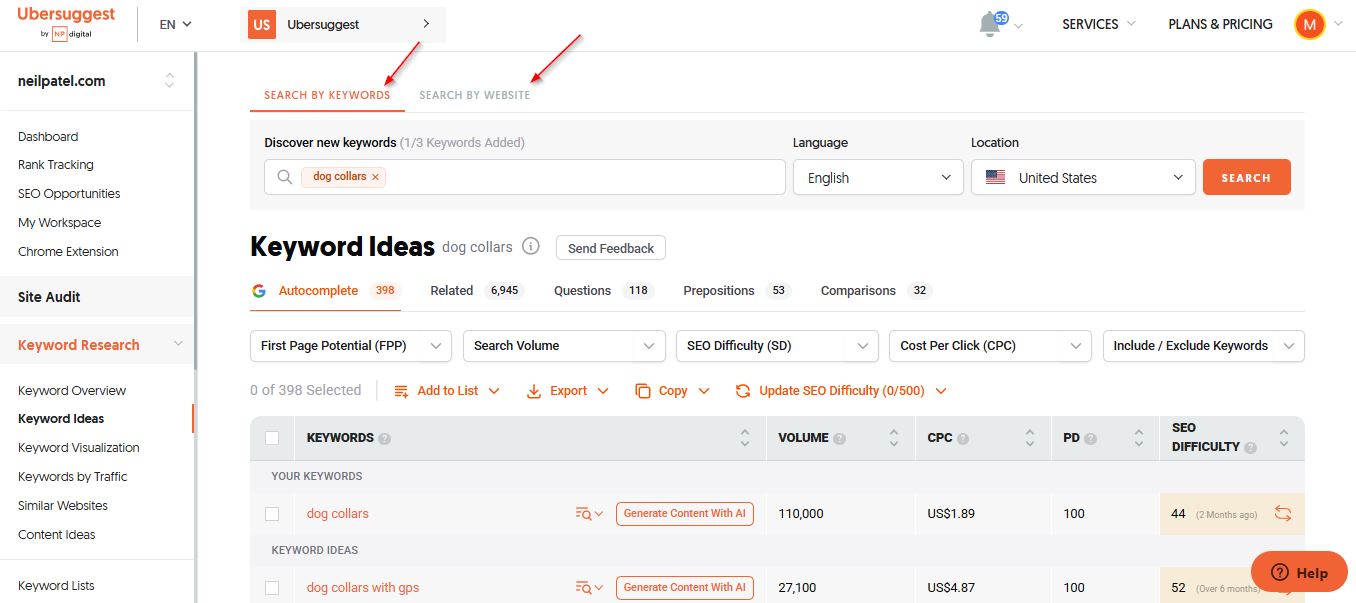Remove the dog collars keyword tag
1356x603 pixels.
(376, 177)
